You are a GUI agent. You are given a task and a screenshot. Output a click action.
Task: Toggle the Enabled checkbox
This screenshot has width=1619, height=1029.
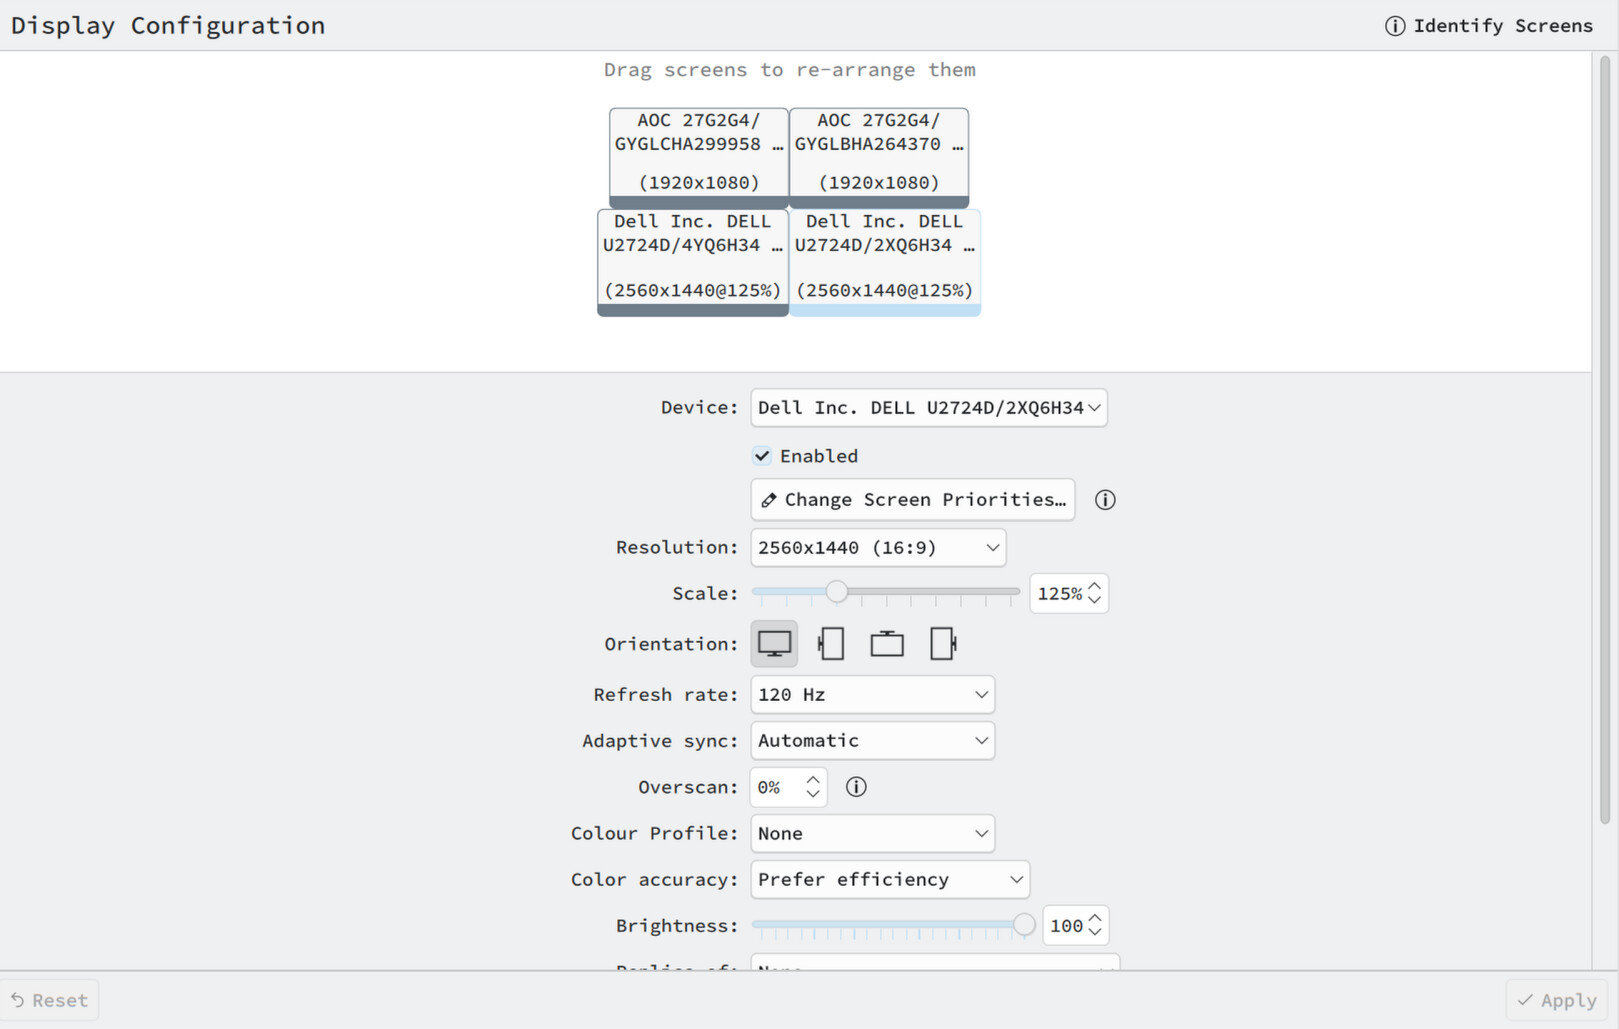click(762, 456)
